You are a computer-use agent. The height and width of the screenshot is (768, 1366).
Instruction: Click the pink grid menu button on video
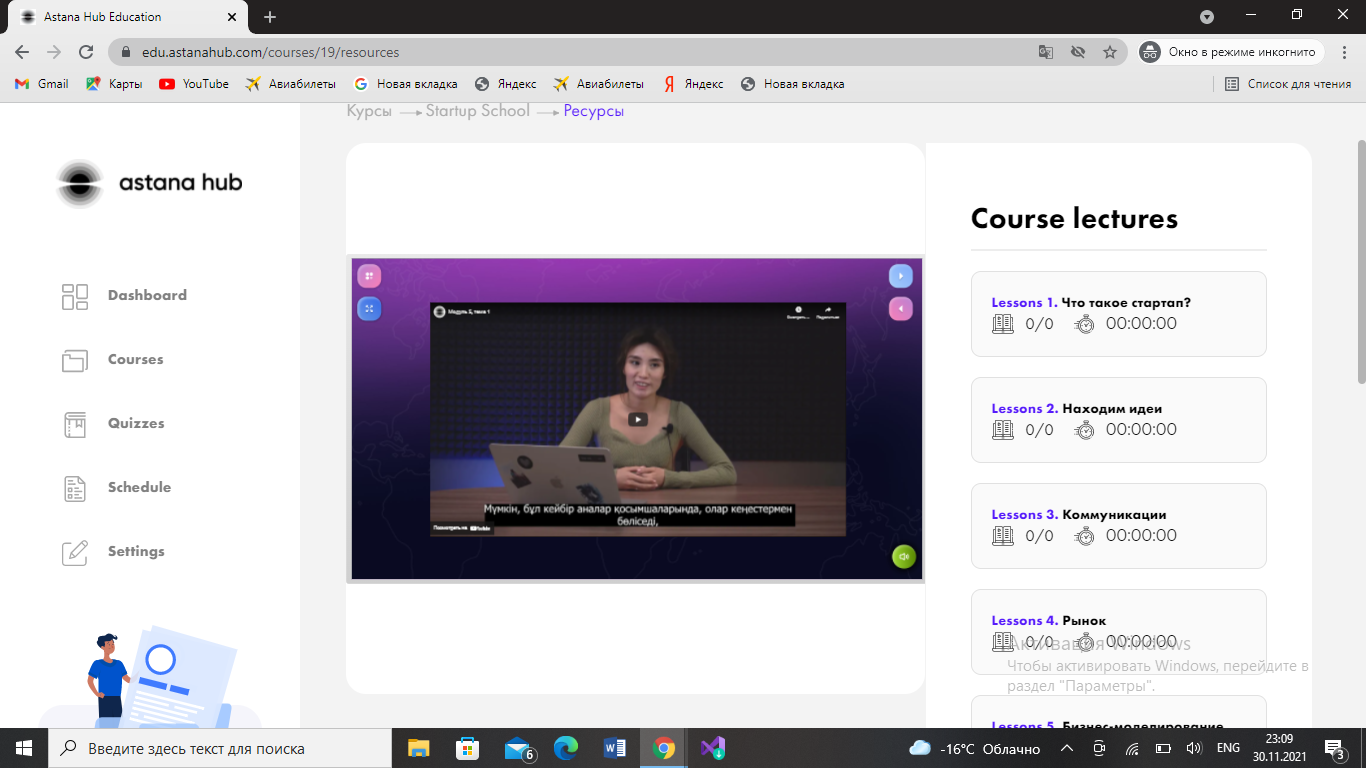[369, 276]
